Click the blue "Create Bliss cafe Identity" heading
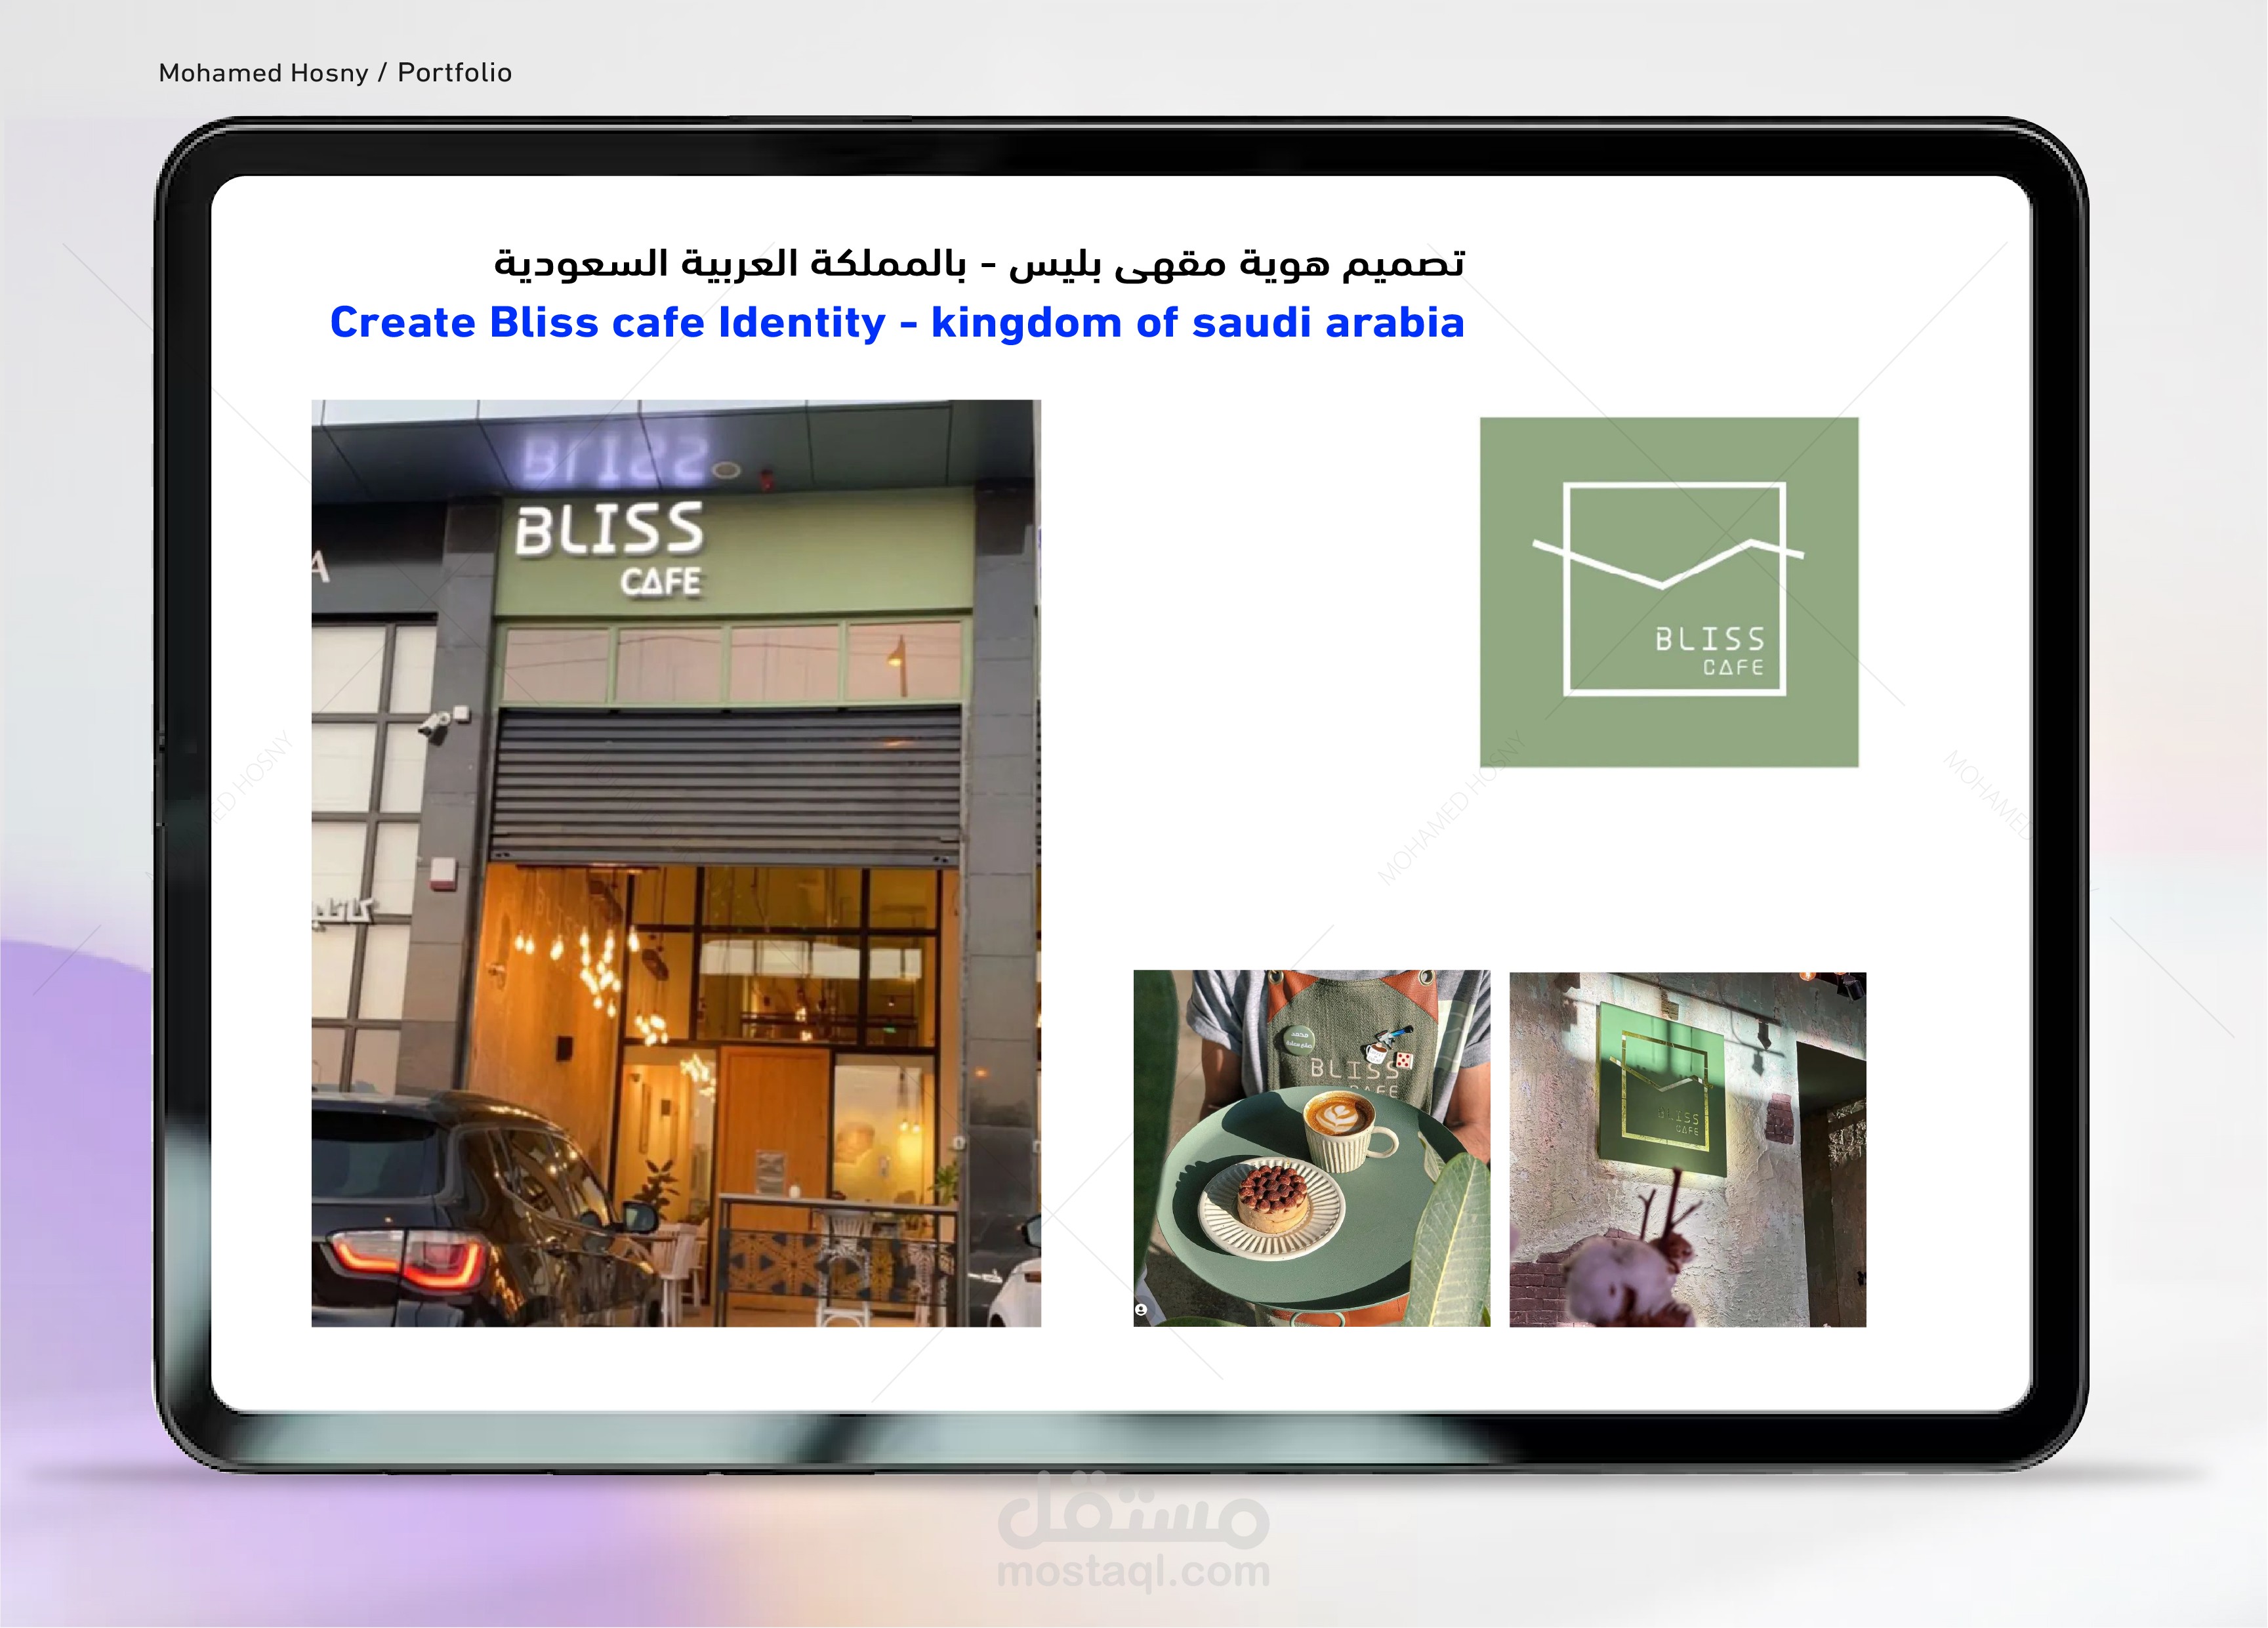Image resolution: width=2268 pixels, height=1628 pixels. pos(608,323)
